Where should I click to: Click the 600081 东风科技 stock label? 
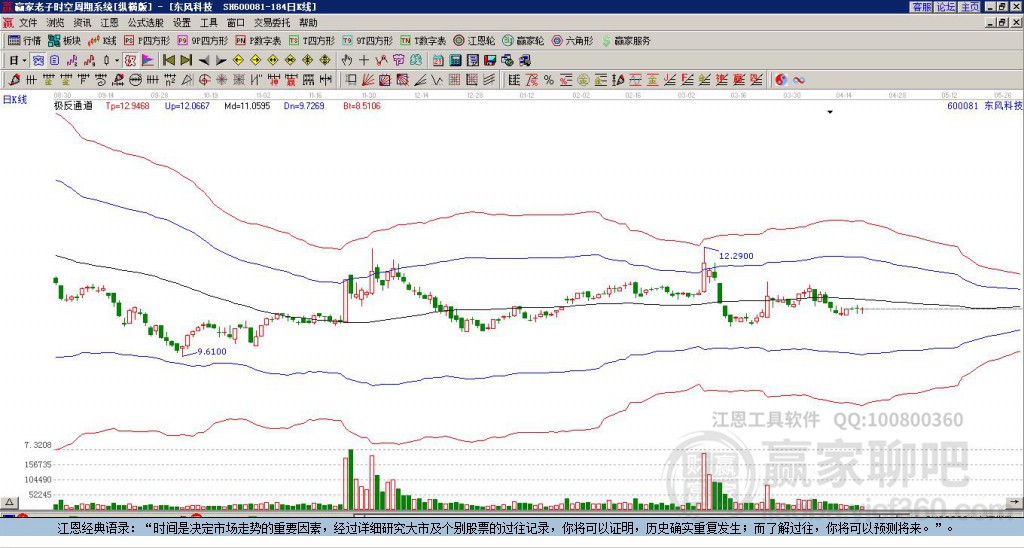[x=985, y=105]
